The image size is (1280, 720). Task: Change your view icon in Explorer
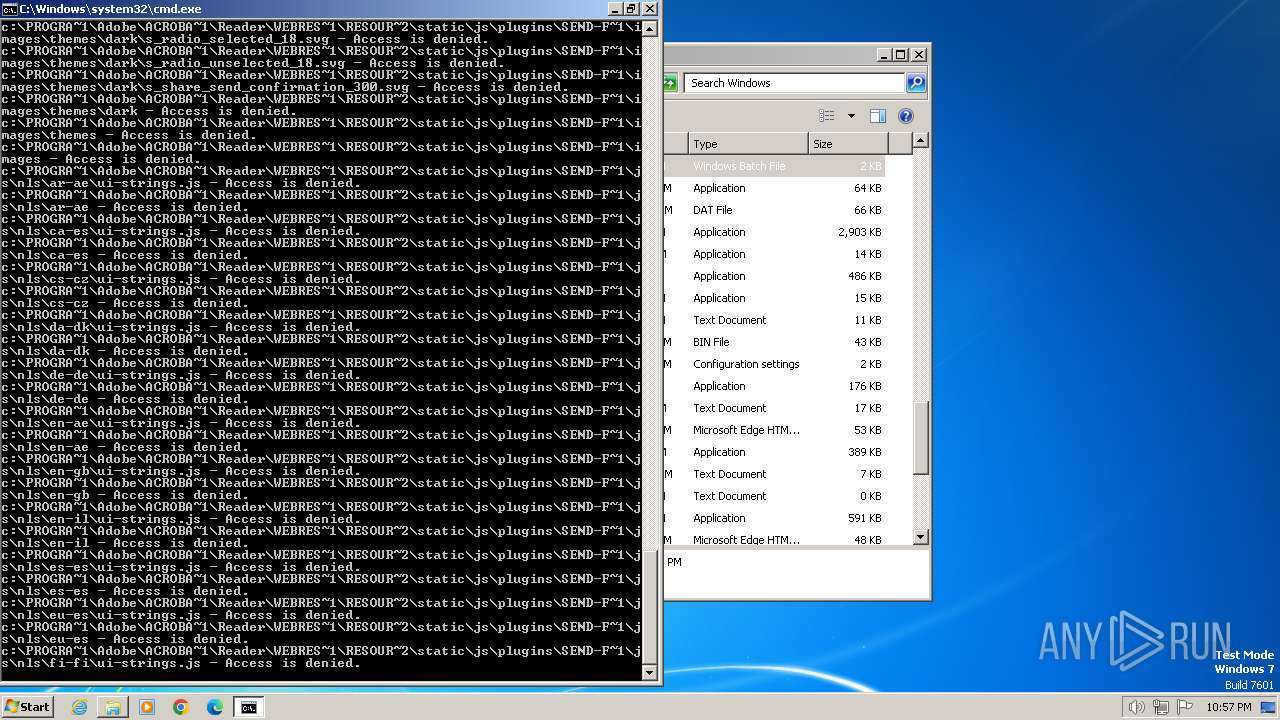click(827, 116)
